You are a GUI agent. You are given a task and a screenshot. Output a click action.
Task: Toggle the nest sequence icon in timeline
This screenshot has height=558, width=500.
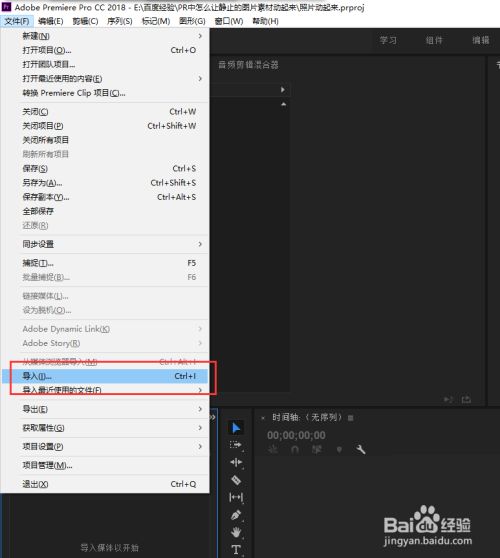coord(273,450)
